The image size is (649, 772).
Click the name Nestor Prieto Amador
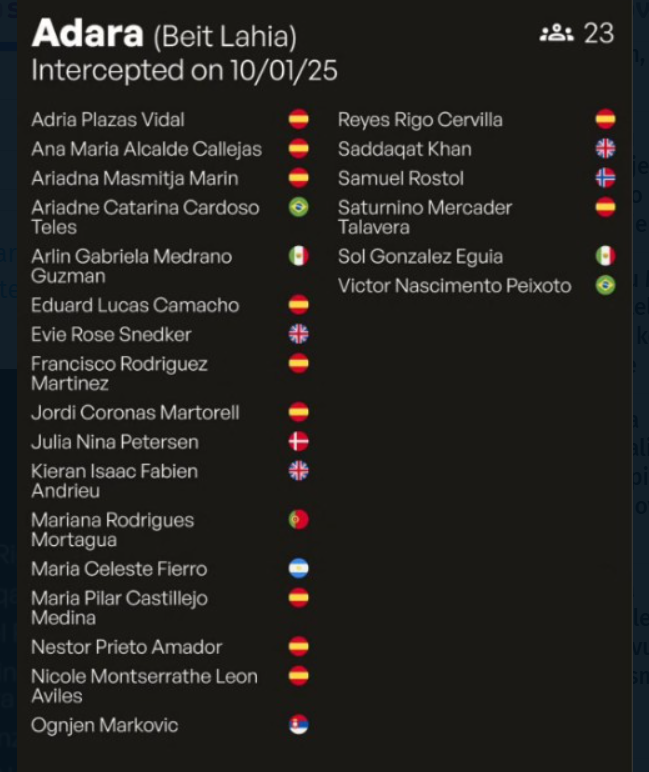point(126,647)
